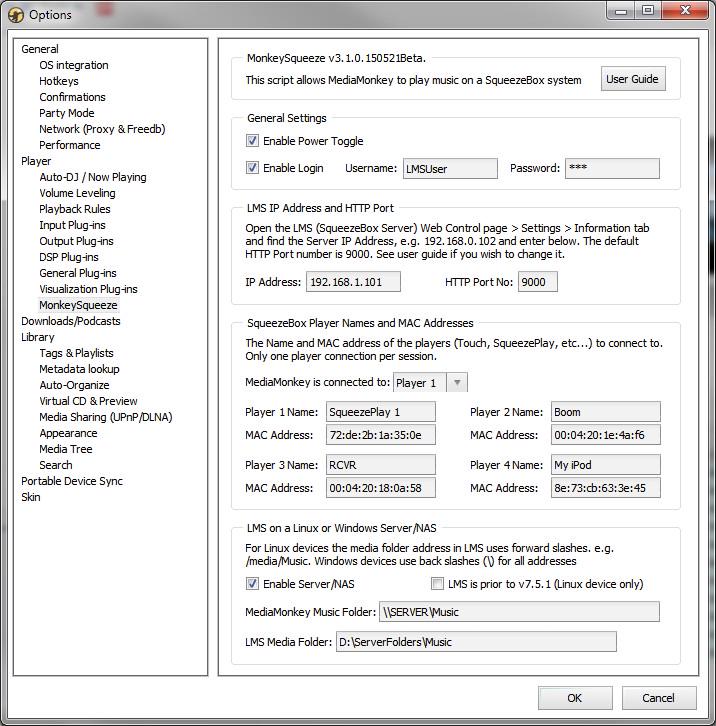Select Virtual CD & Preview
The image size is (716, 726).
[x=88, y=401]
